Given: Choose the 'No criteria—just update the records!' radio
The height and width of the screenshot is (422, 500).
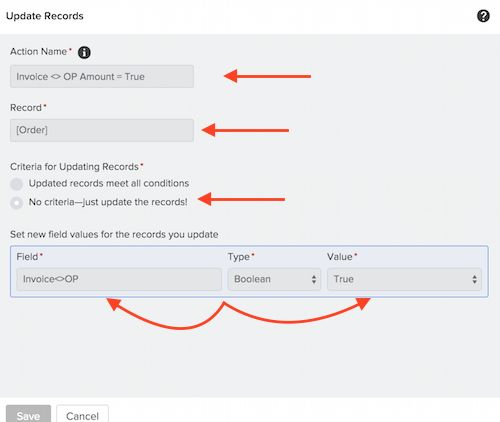Looking at the screenshot, I should tap(16, 203).
